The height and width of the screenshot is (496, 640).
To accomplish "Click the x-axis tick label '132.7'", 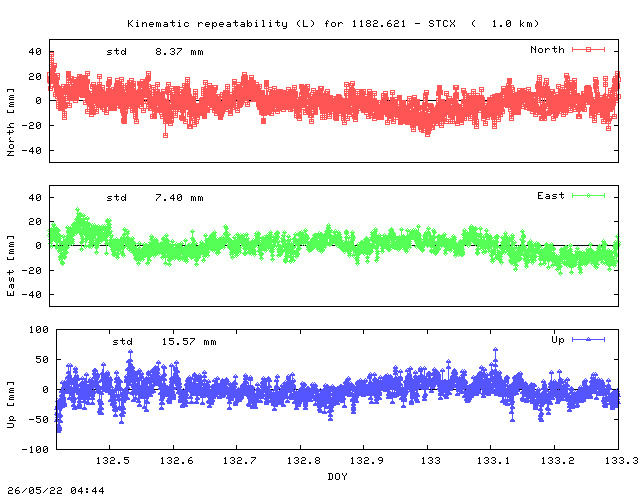I will (240, 461).
